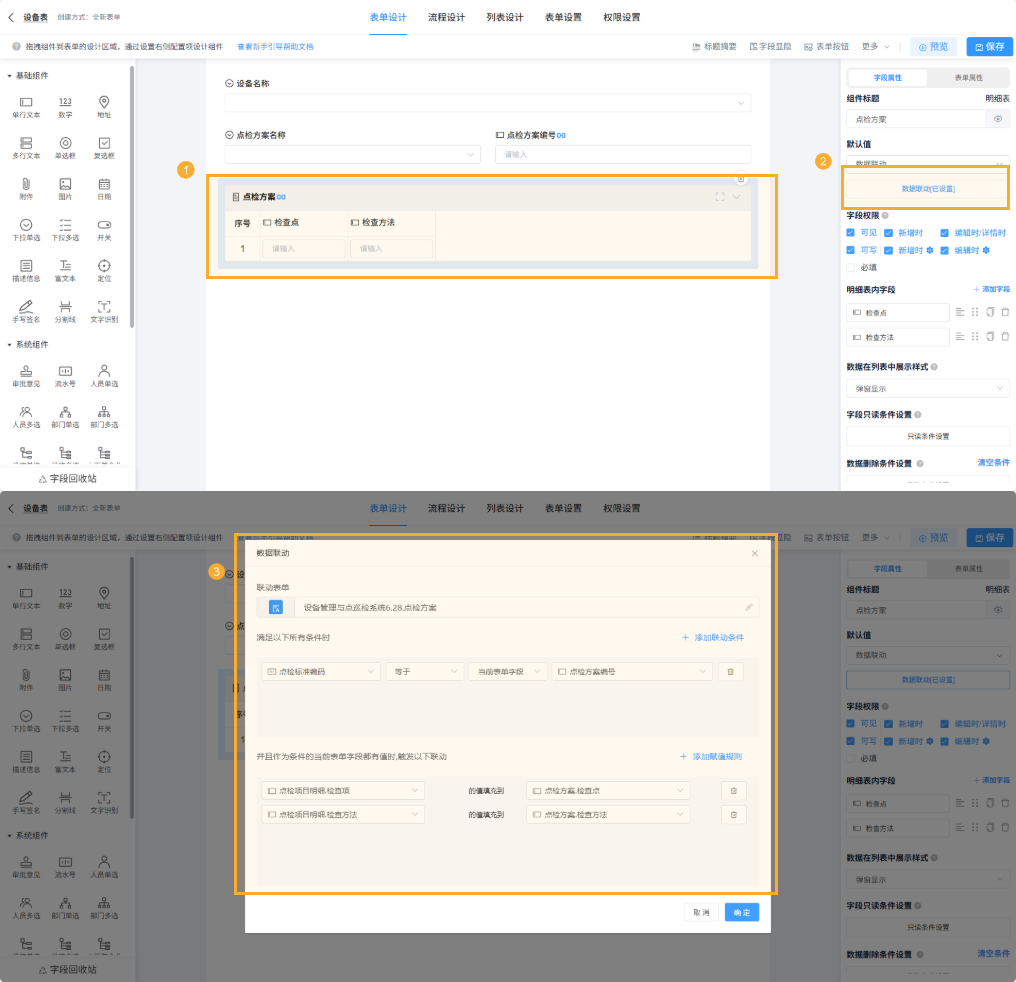Check 必填 in the undimmed properties panel
This screenshot has height=982, width=1016.
[x=851, y=267]
